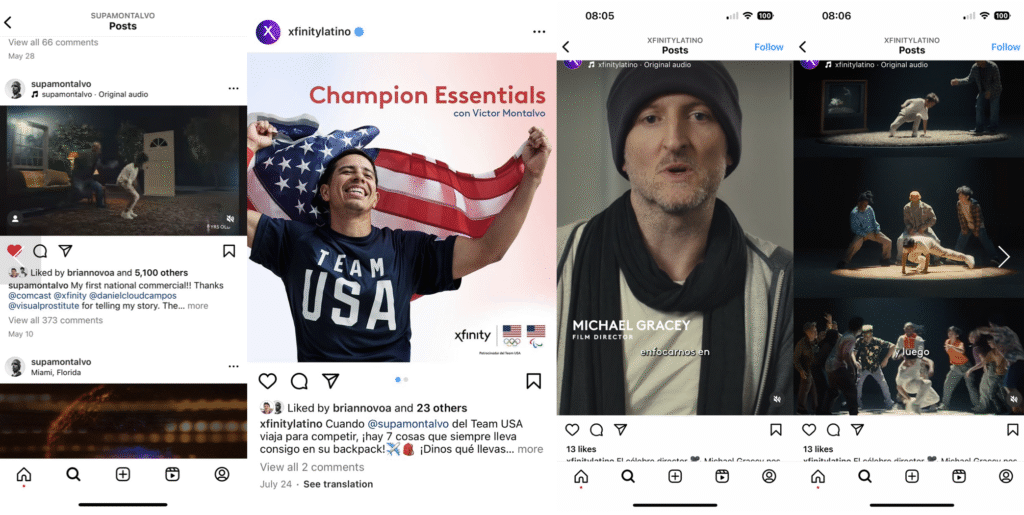1024x515 pixels.
Task: Open options for supamontalvo Miami, Florida post
Action: pos(233,366)
